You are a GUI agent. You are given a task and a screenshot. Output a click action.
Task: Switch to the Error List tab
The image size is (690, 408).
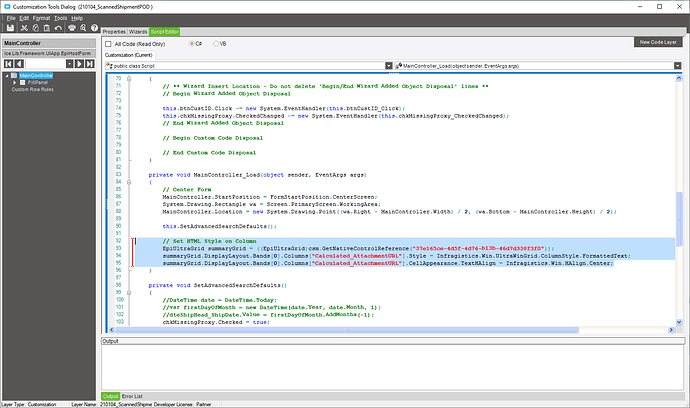click(x=132, y=396)
